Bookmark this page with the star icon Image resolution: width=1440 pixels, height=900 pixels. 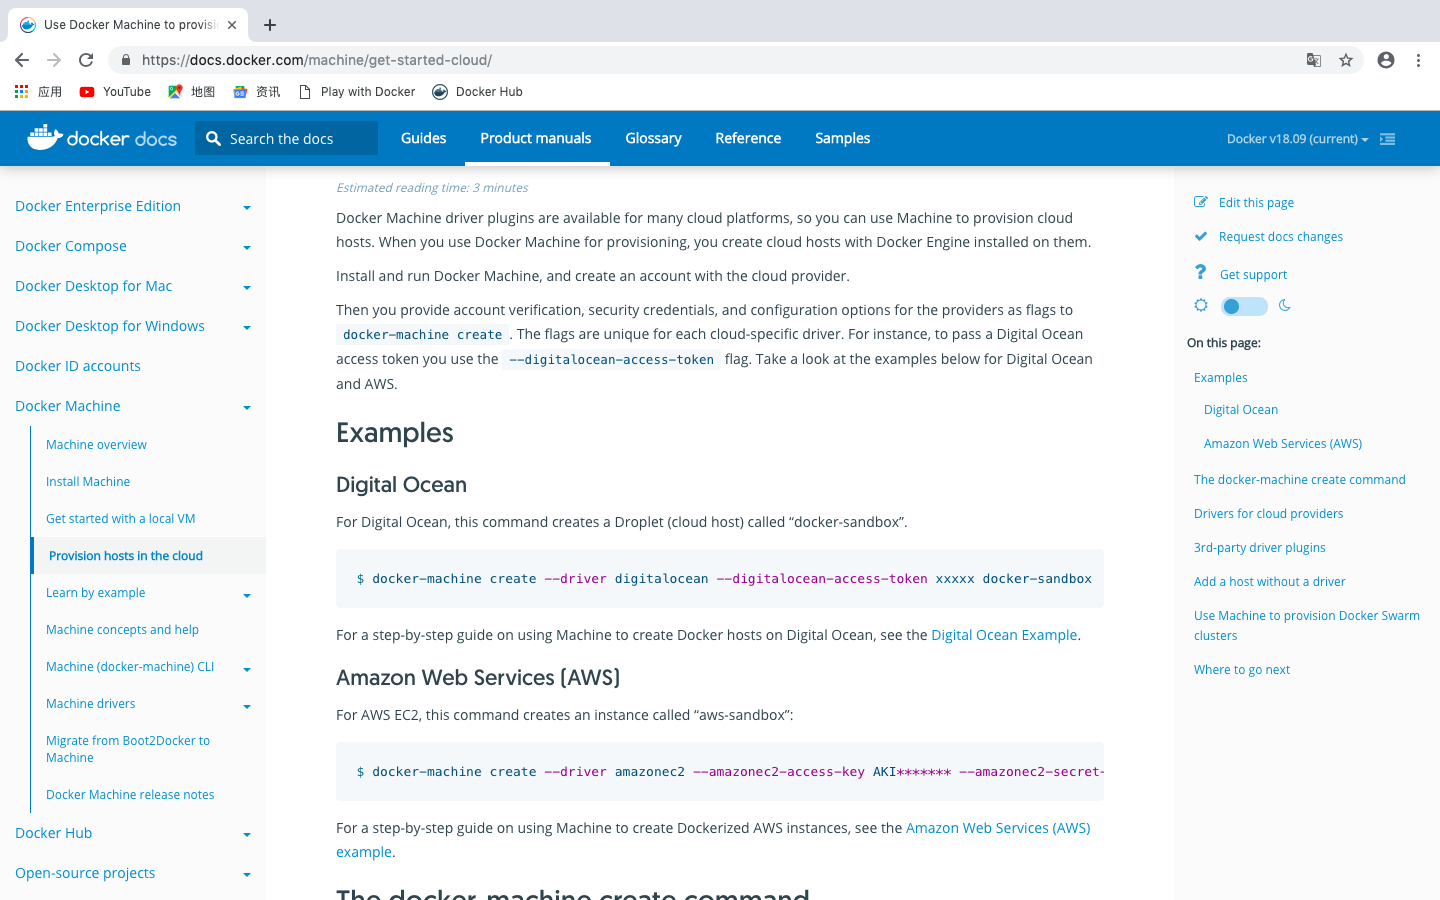tap(1346, 60)
